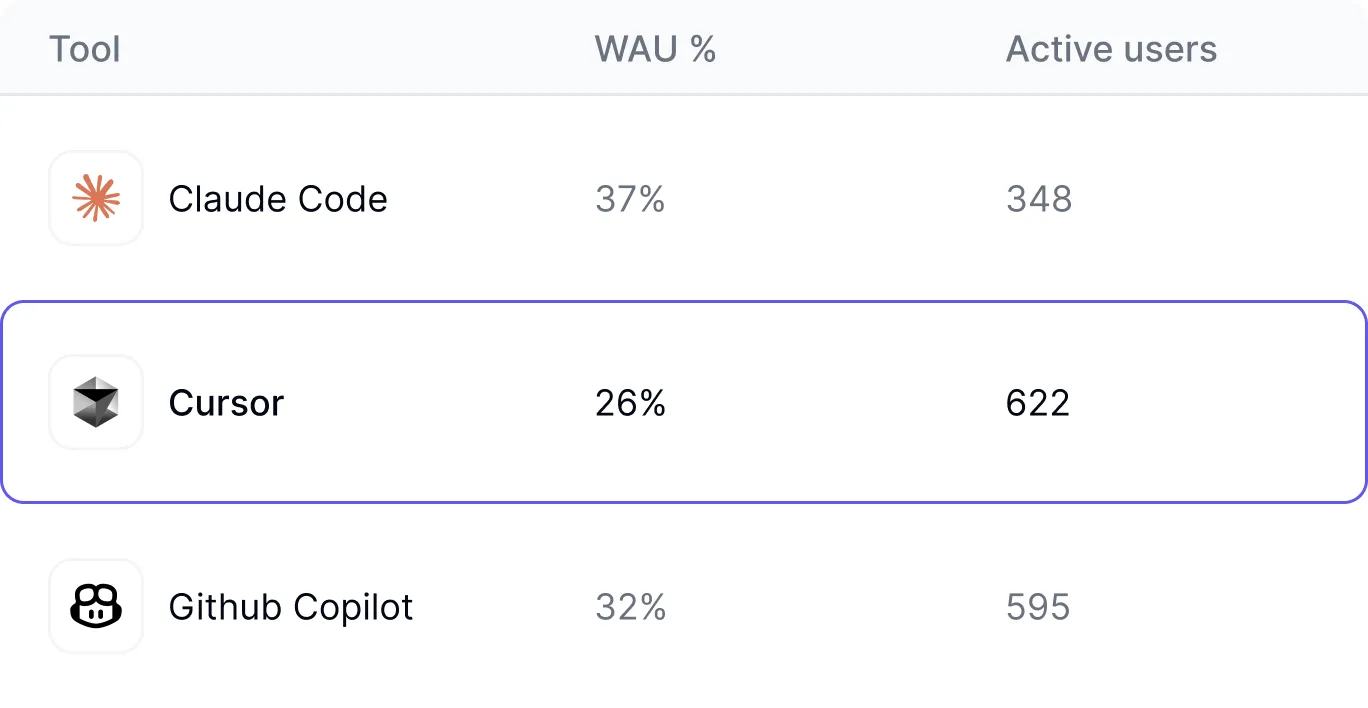This screenshot has width=1368, height=708.
Task: Click the Github Copilot icon
Action: pyautogui.click(x=96, y=606)
